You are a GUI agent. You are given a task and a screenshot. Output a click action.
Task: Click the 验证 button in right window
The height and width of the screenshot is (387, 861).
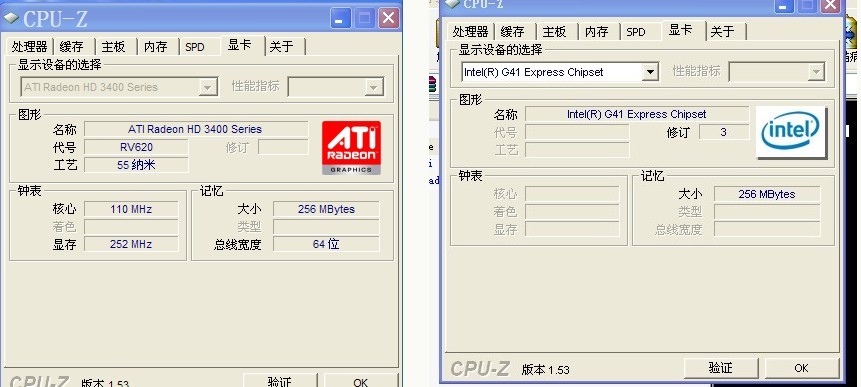(720, 368)
